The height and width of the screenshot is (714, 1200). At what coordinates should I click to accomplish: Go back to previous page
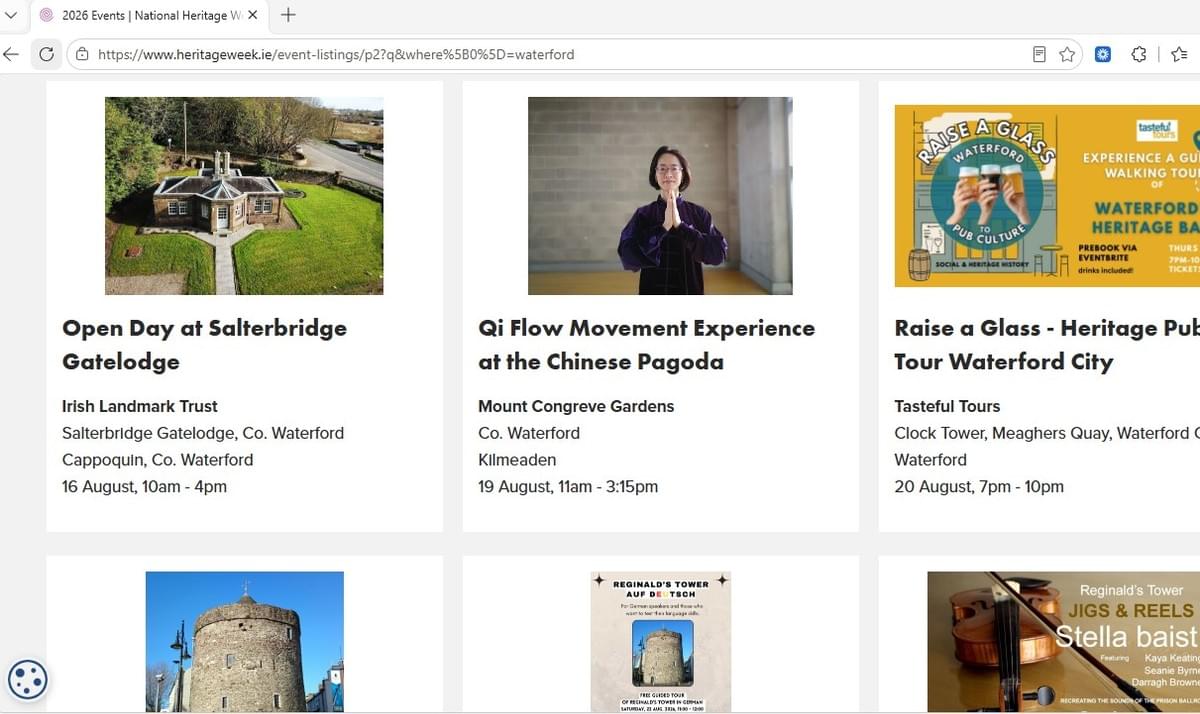tap(11, 54)
